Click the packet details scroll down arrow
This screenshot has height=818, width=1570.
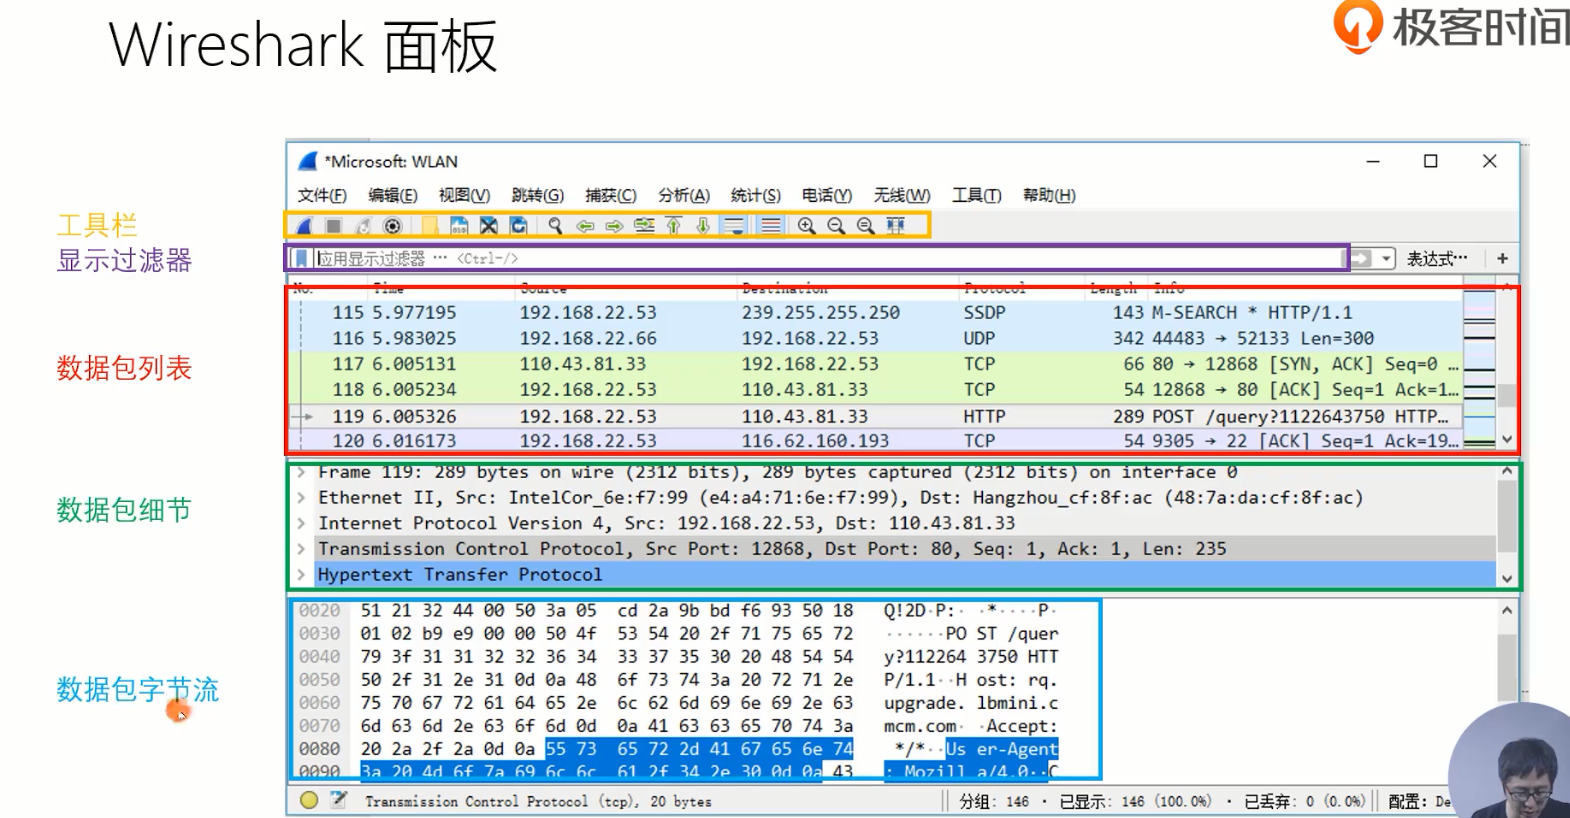point(1507,578)
